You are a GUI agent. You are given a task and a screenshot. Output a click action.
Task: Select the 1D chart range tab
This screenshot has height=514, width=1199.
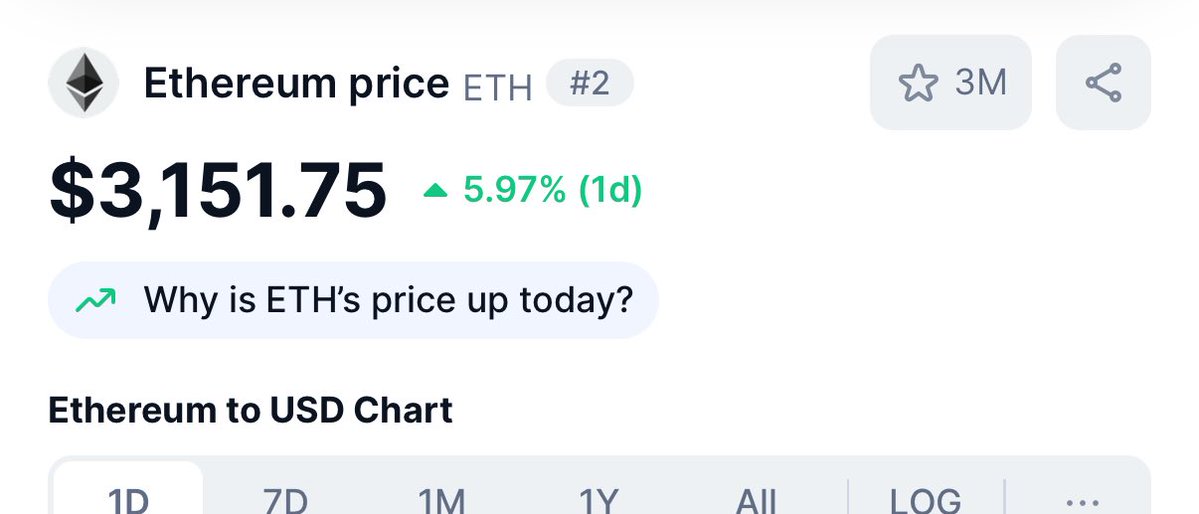click(128, 501)
